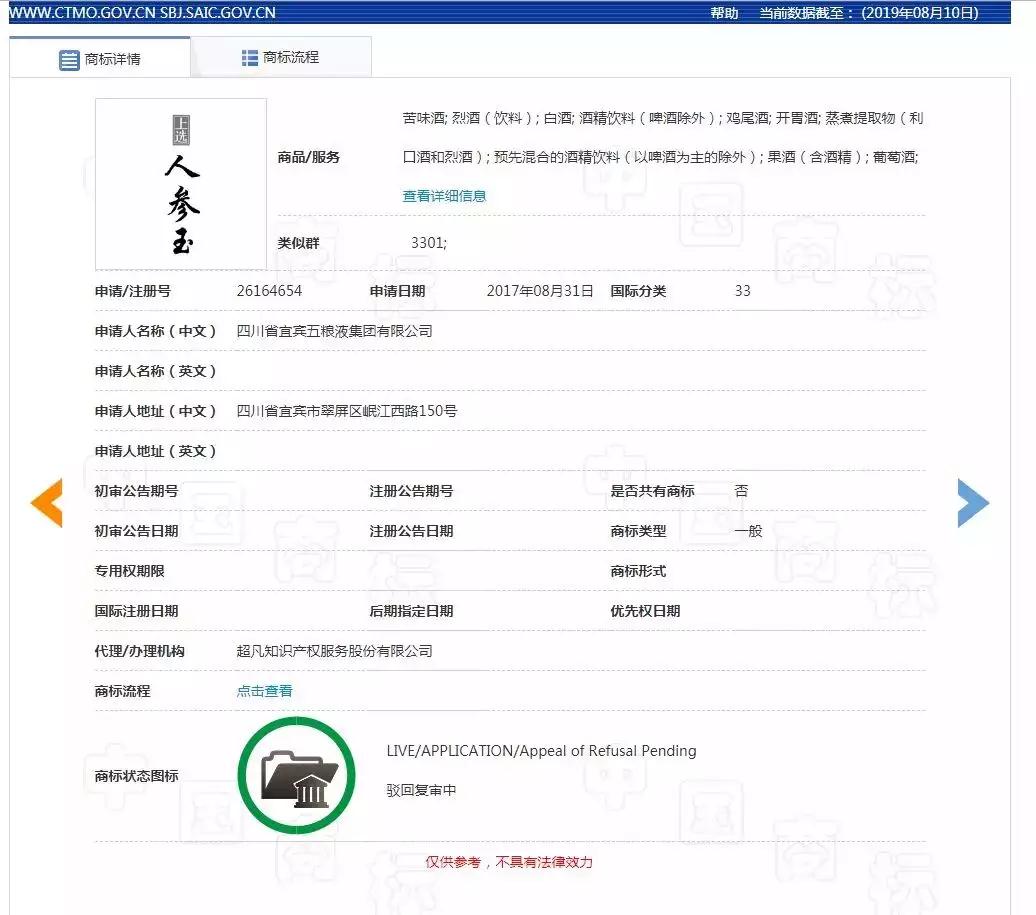Select application date 2017年08月31日
This screenshot has width=1036, height=915.
540,291
